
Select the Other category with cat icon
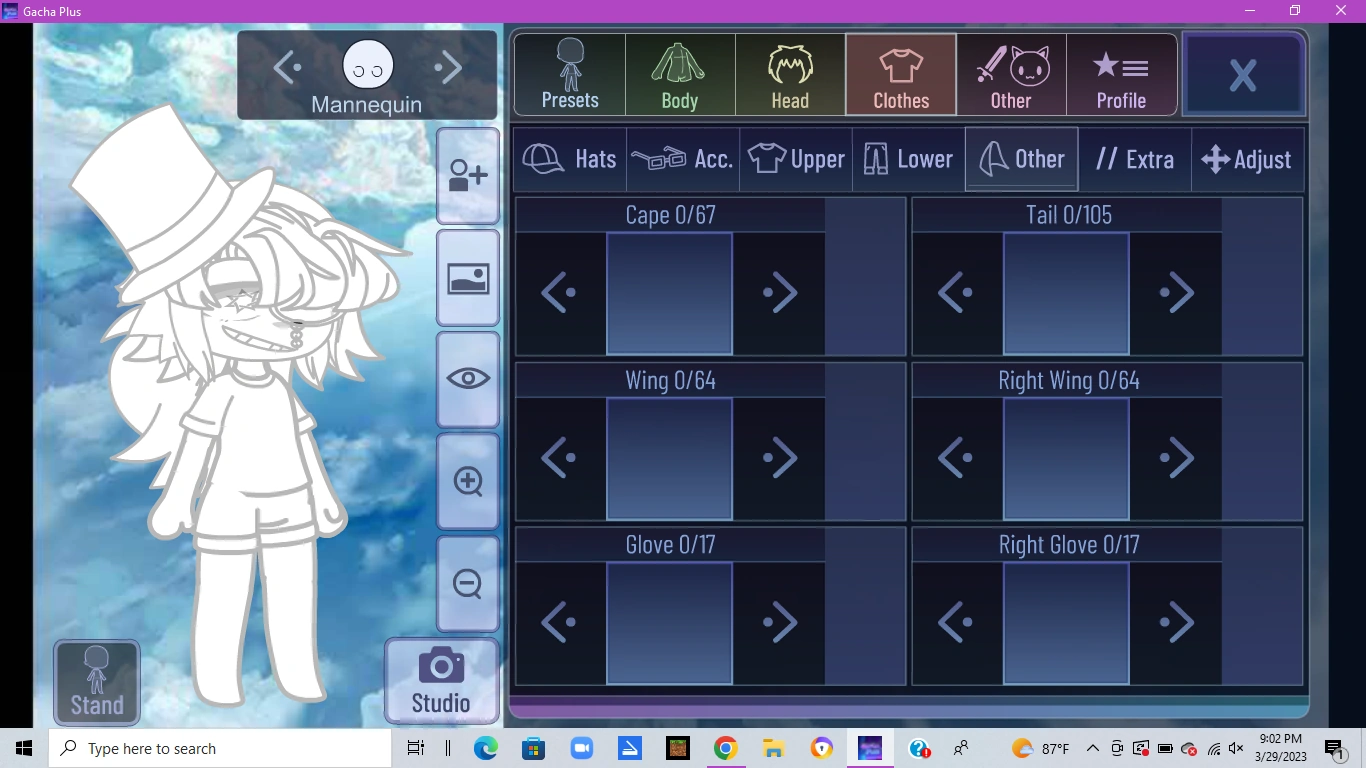tap(1011, 75)
